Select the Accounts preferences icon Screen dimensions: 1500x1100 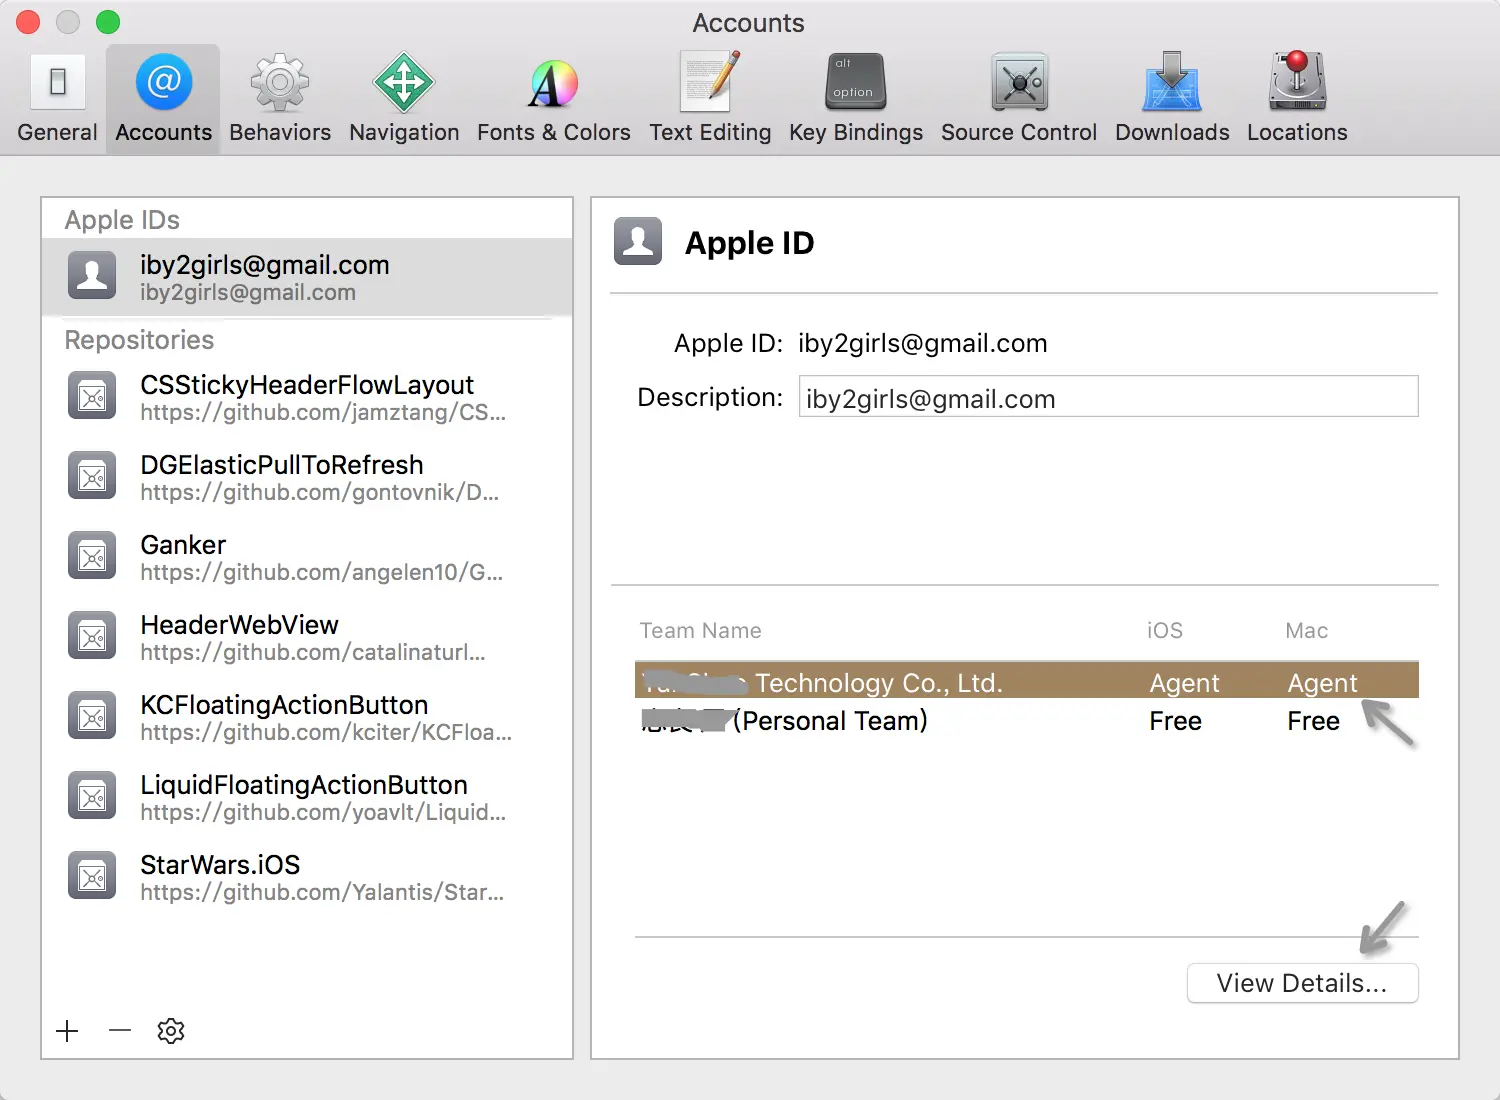164,99
